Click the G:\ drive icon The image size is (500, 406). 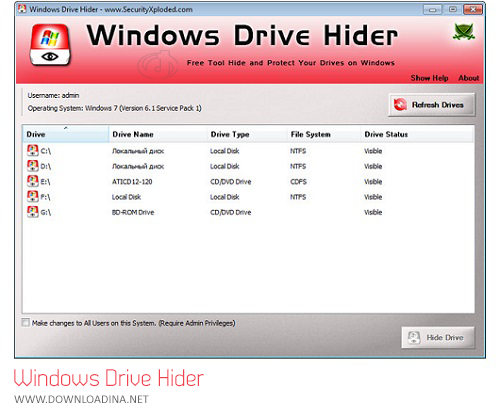click(32, 212)
